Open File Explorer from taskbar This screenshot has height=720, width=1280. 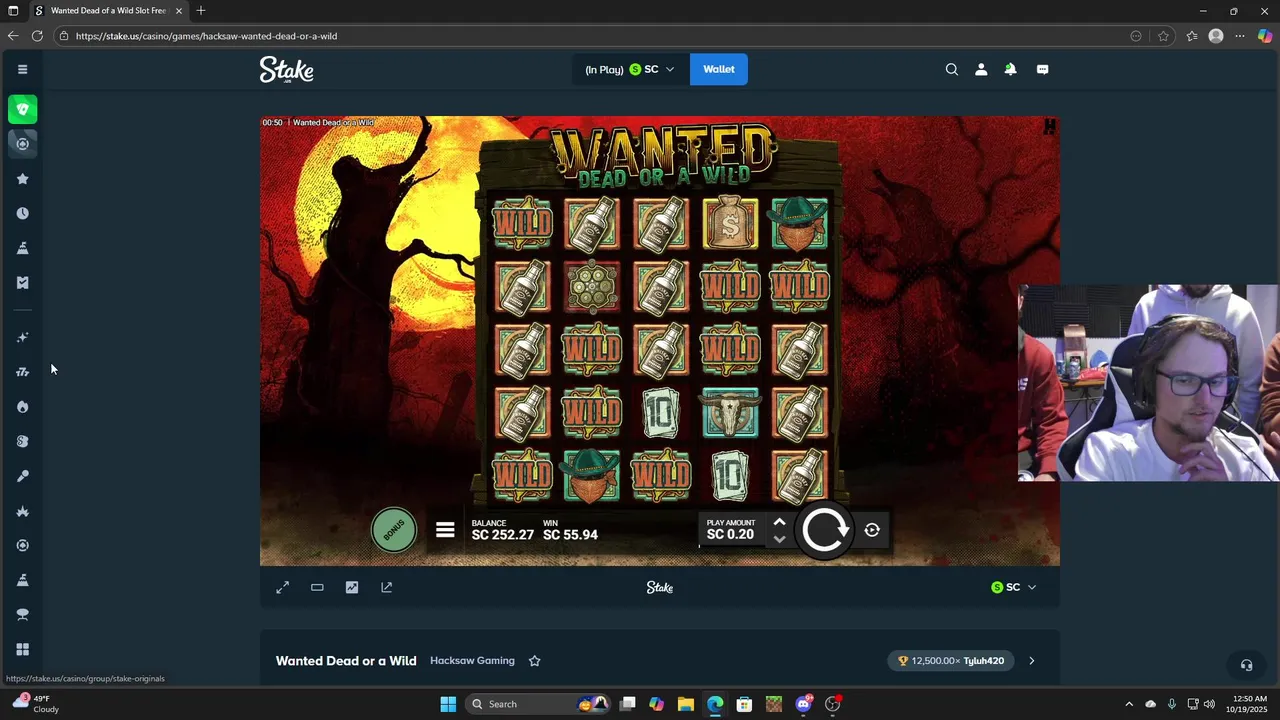[686, 704]
